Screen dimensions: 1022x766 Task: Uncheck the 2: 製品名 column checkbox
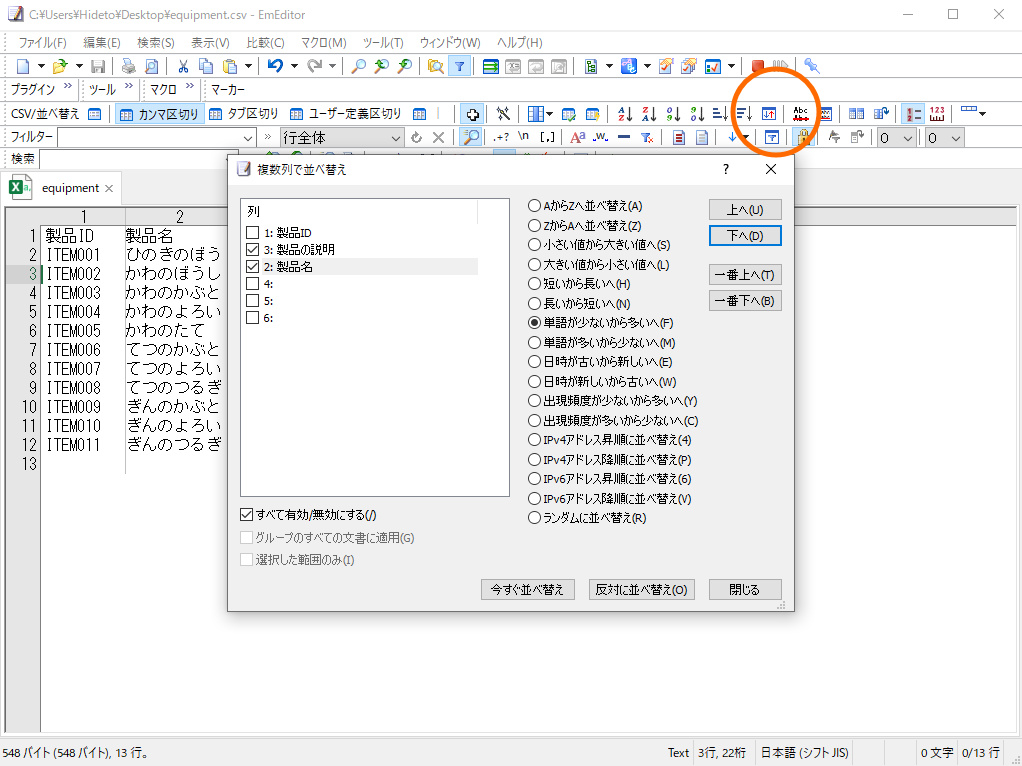click(x=252, y=267)
